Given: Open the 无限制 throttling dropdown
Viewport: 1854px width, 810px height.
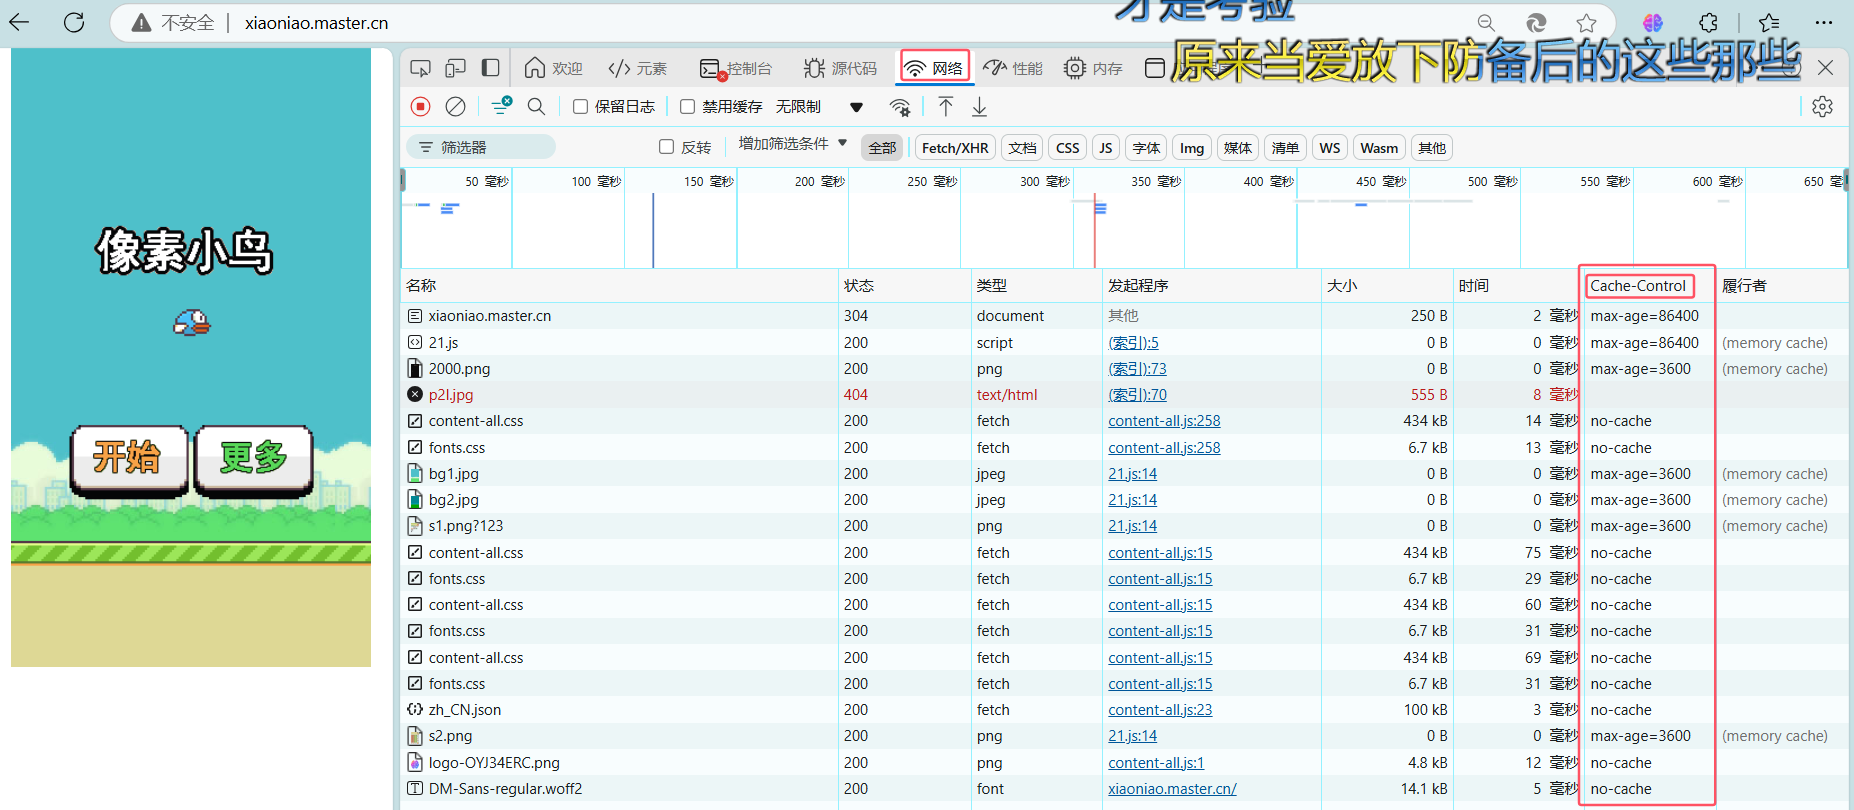Looking at the screenshot, I should (819, 106).
